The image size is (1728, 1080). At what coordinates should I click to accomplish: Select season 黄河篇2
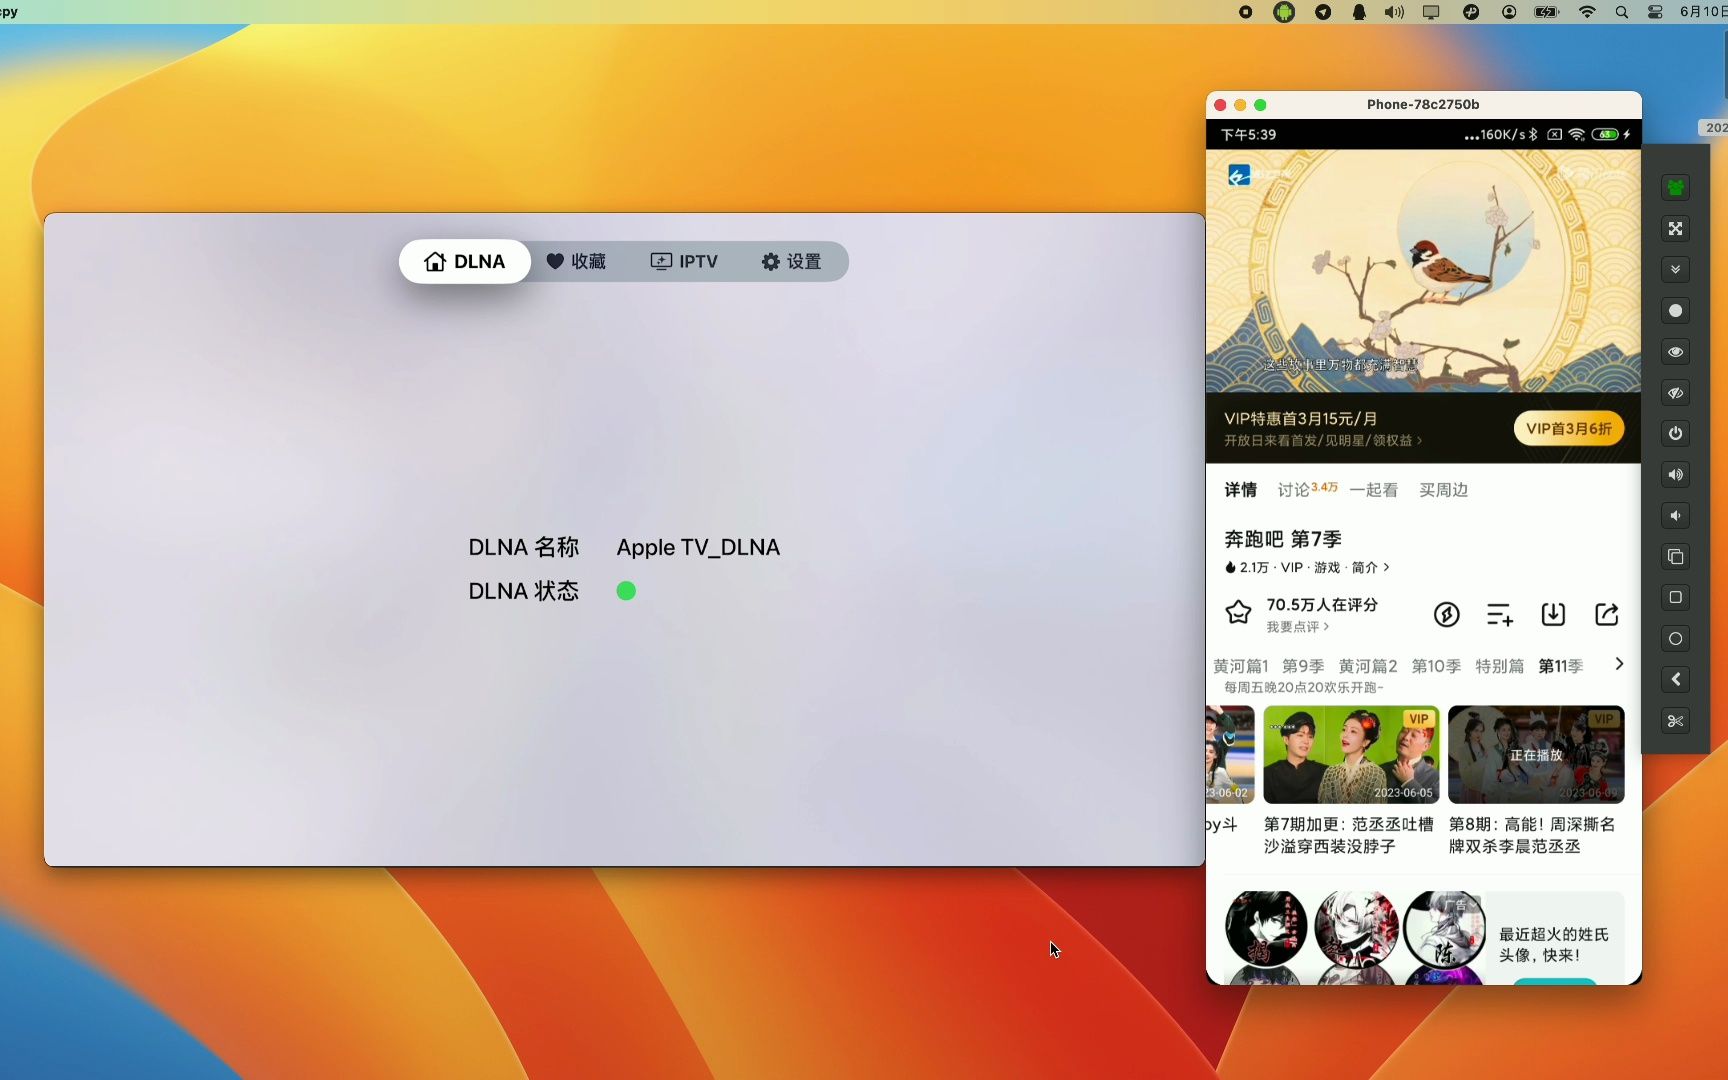[1368, 666]
